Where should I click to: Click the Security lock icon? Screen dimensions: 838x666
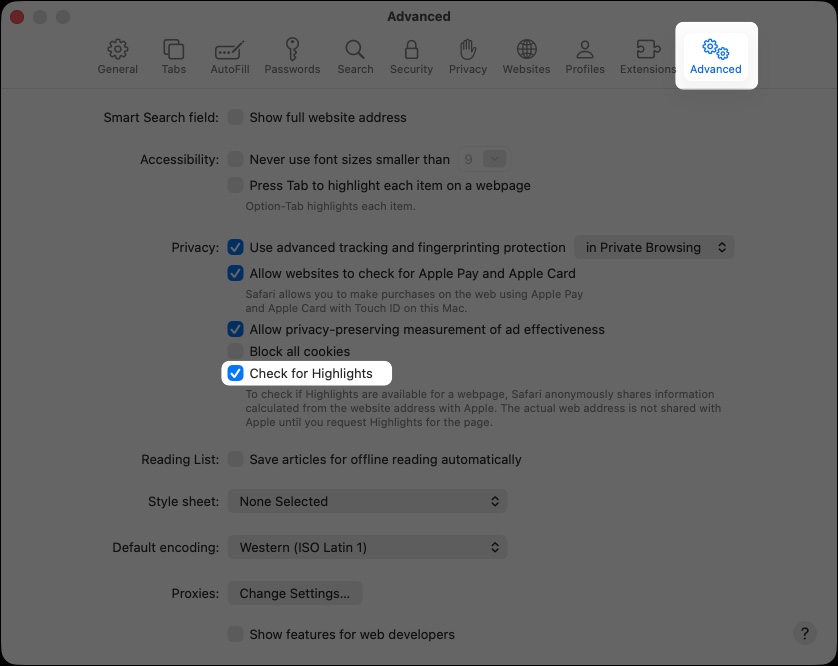pyautogui.click(x=411, y=57)
